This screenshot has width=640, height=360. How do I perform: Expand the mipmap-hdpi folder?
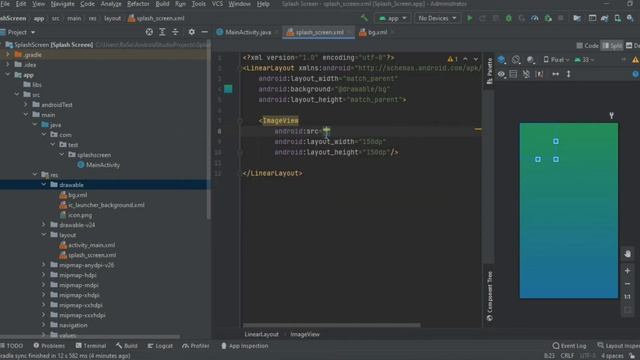[44, 275]
